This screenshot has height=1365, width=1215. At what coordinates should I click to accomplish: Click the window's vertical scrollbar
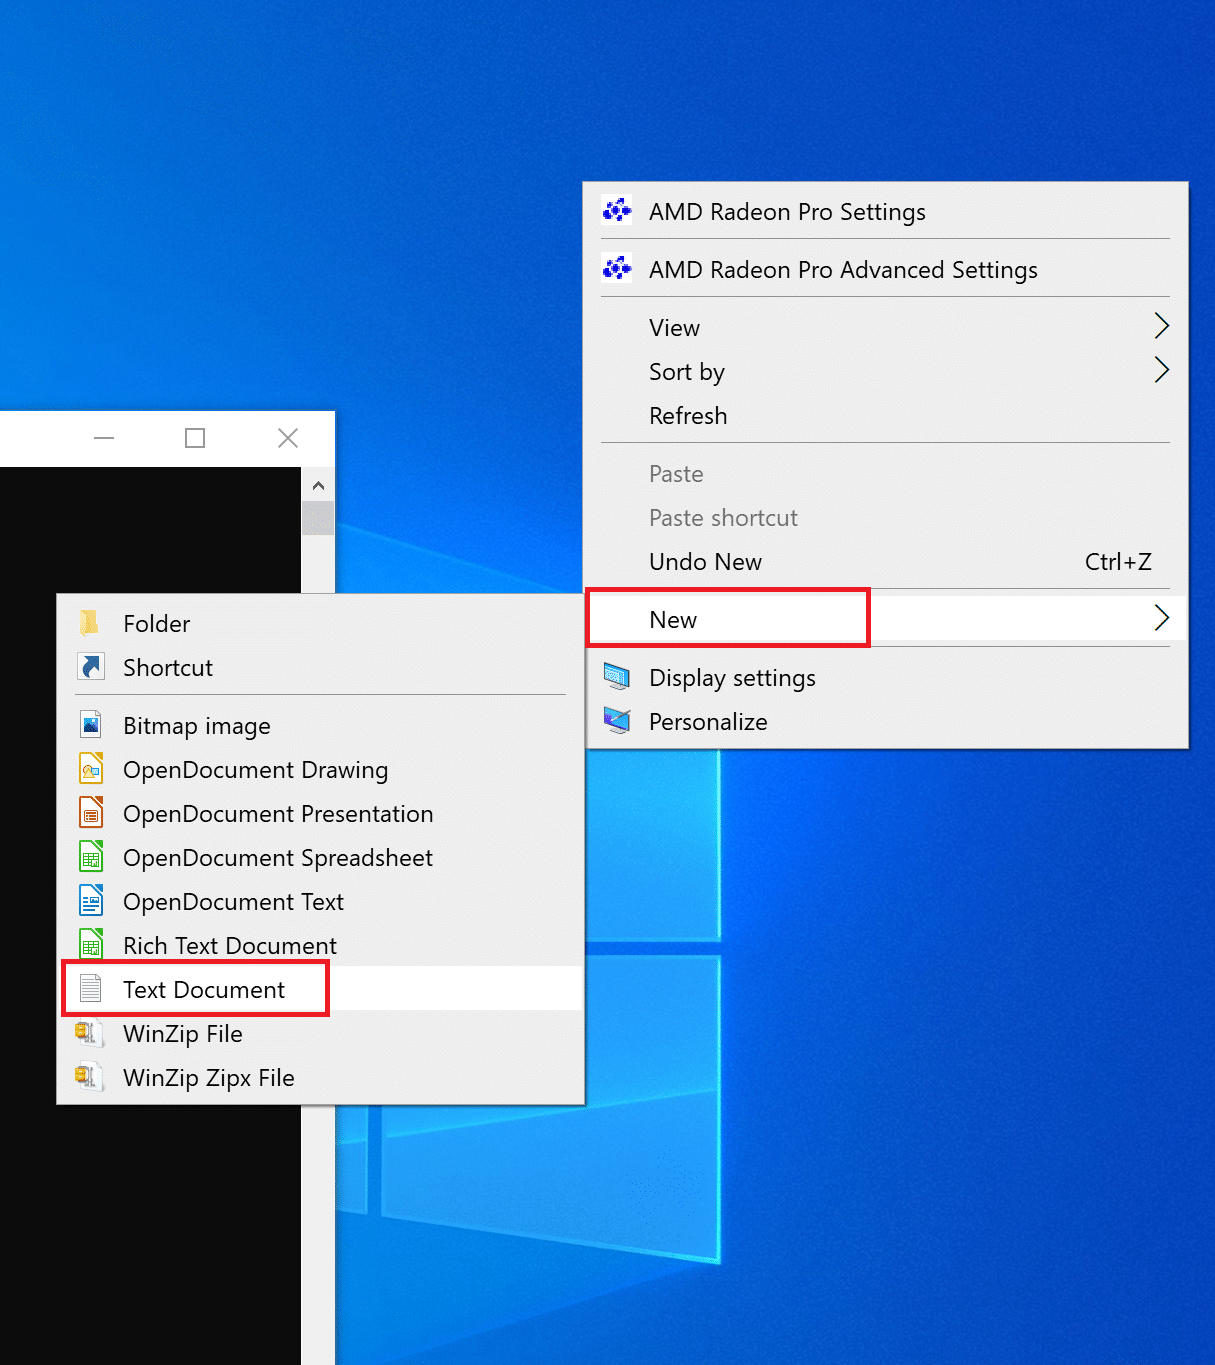coord(317,518)
